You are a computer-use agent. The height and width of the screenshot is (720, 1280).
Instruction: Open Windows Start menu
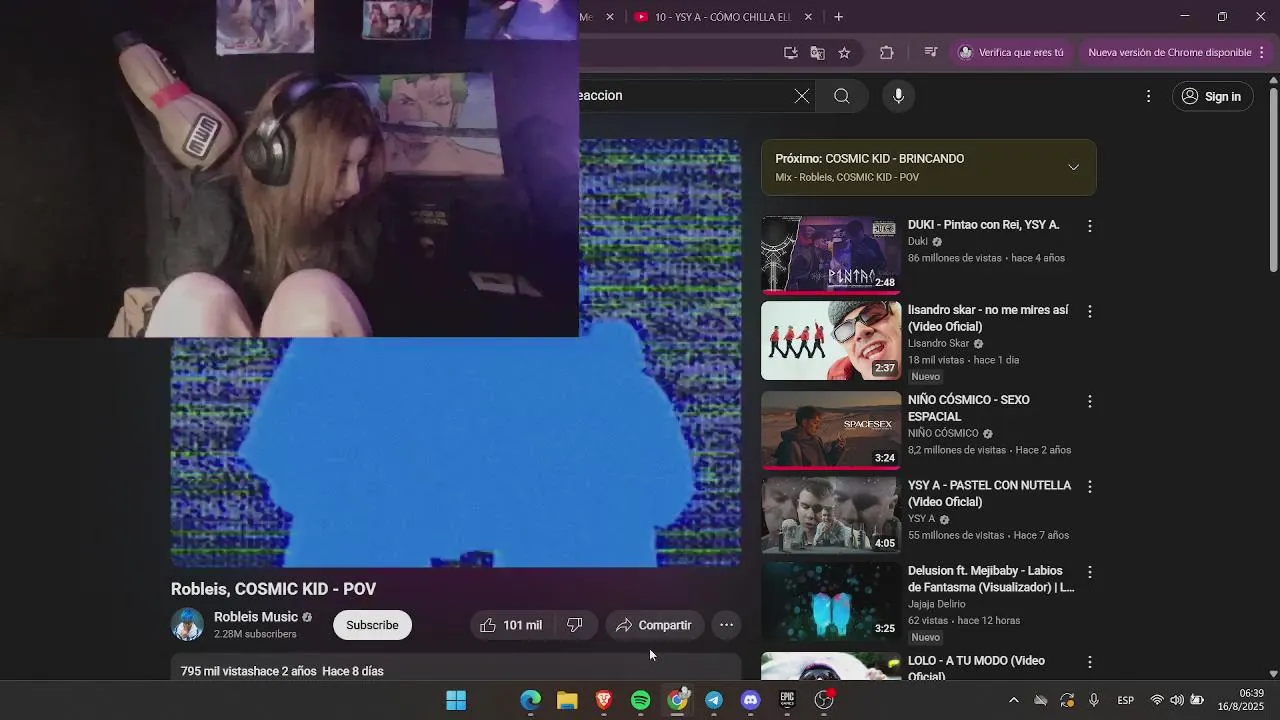point(456,700)
